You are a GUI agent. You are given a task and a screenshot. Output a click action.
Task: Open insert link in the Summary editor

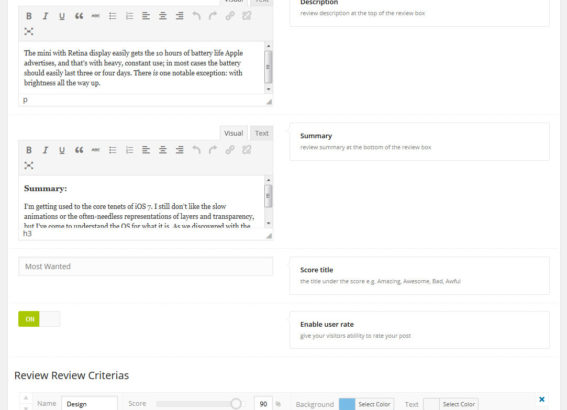point(230,150)
